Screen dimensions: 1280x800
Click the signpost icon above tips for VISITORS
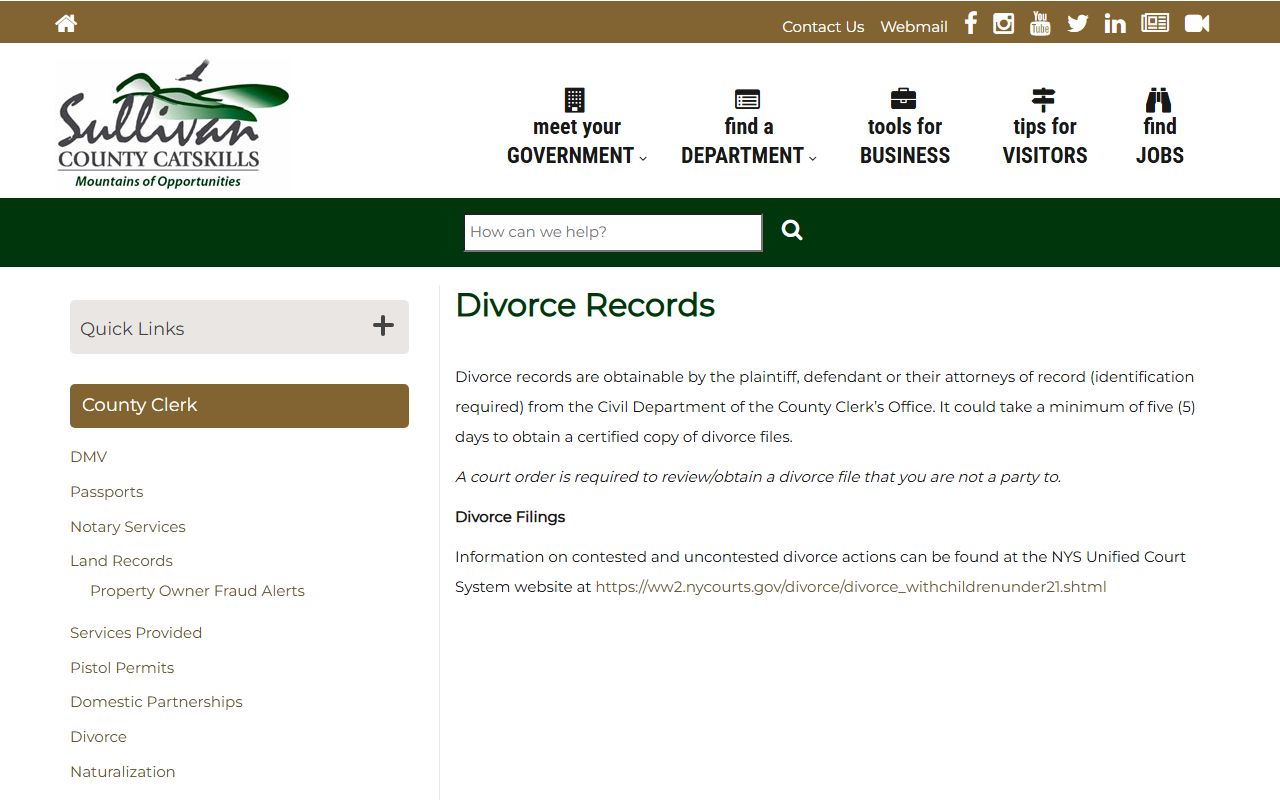pyautogui.click(x=1043, y=99)
